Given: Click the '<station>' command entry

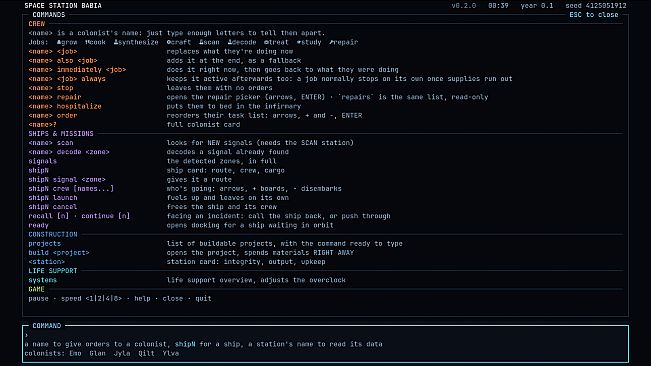Looking at the screenshot, I should point(46,262).
